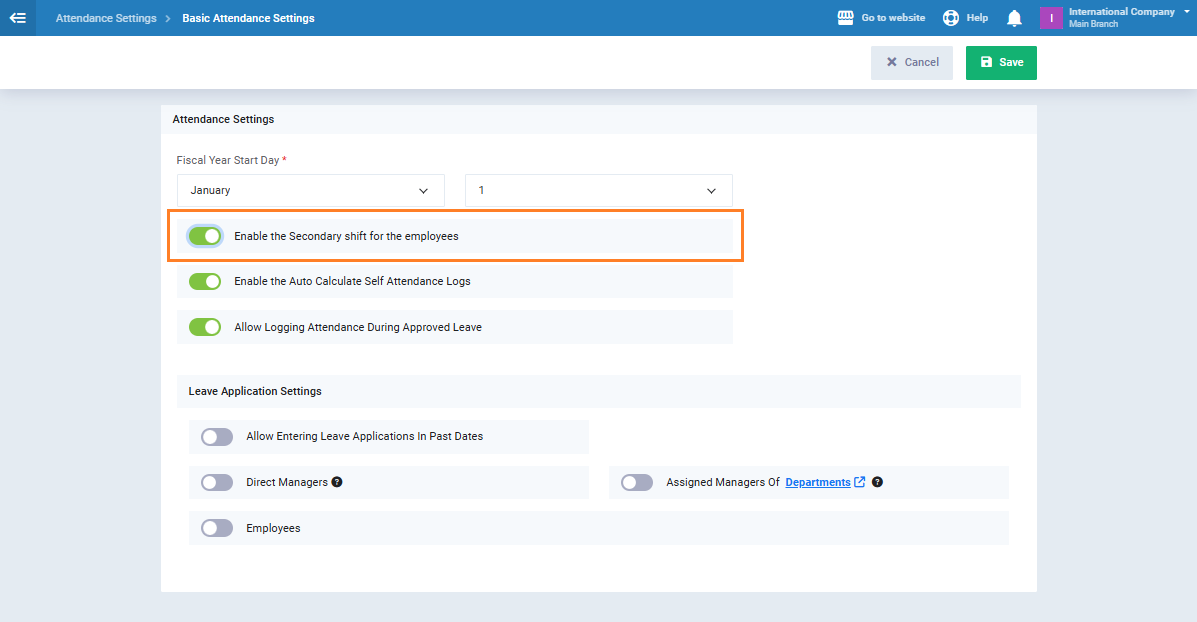Click the Assigned Managers help tooltip icon
The width and height of the screenshot is (1197, 622).
[x=877, y=482]
